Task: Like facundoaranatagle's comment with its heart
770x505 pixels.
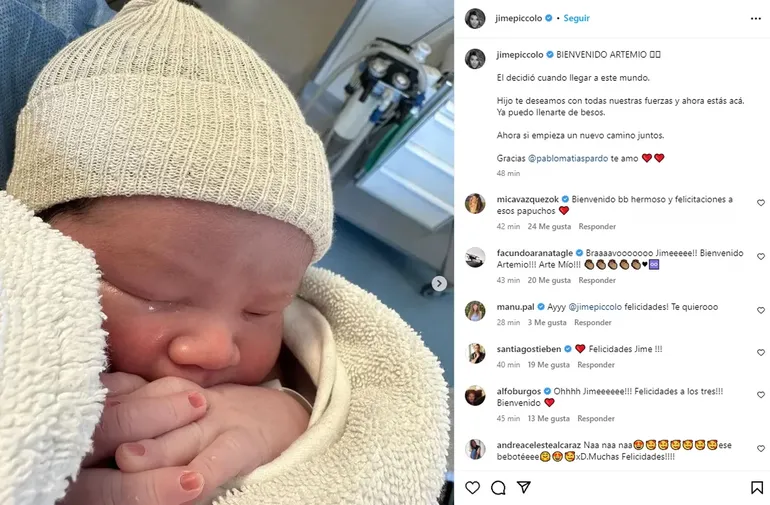Action: pos(761,256)
